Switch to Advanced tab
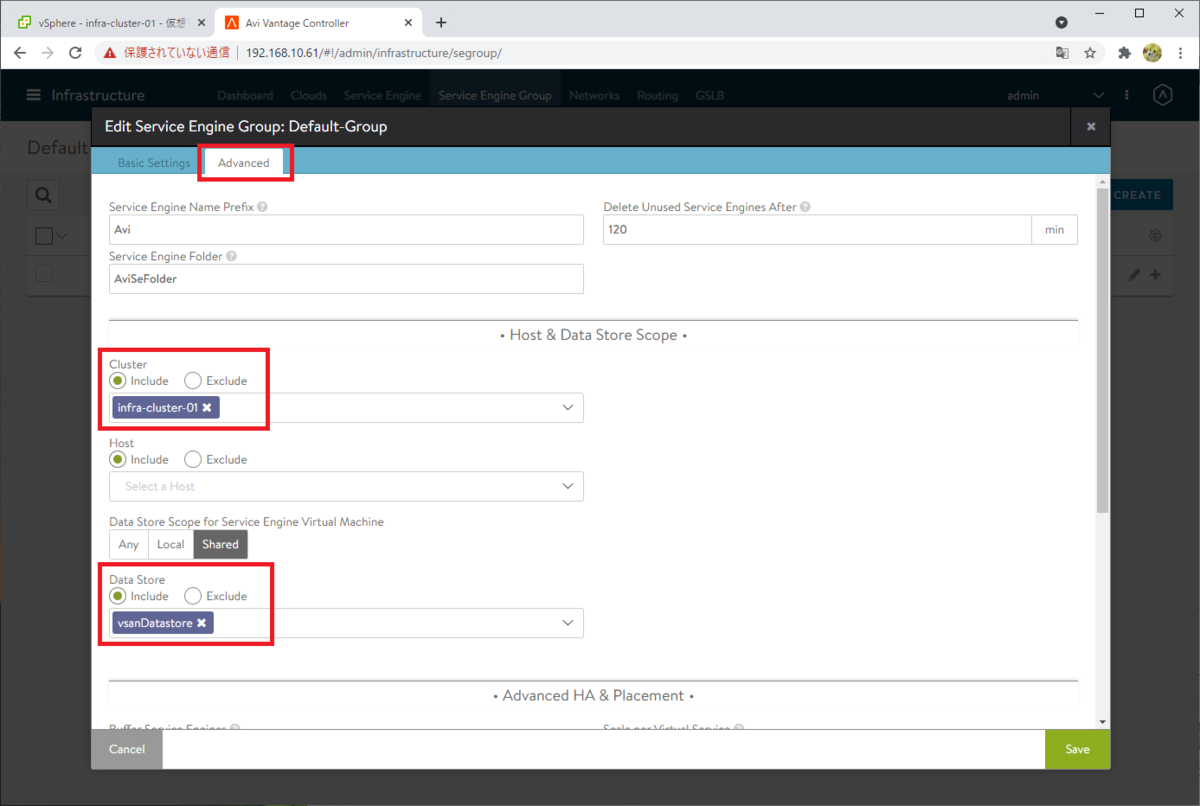 point(244,163)
